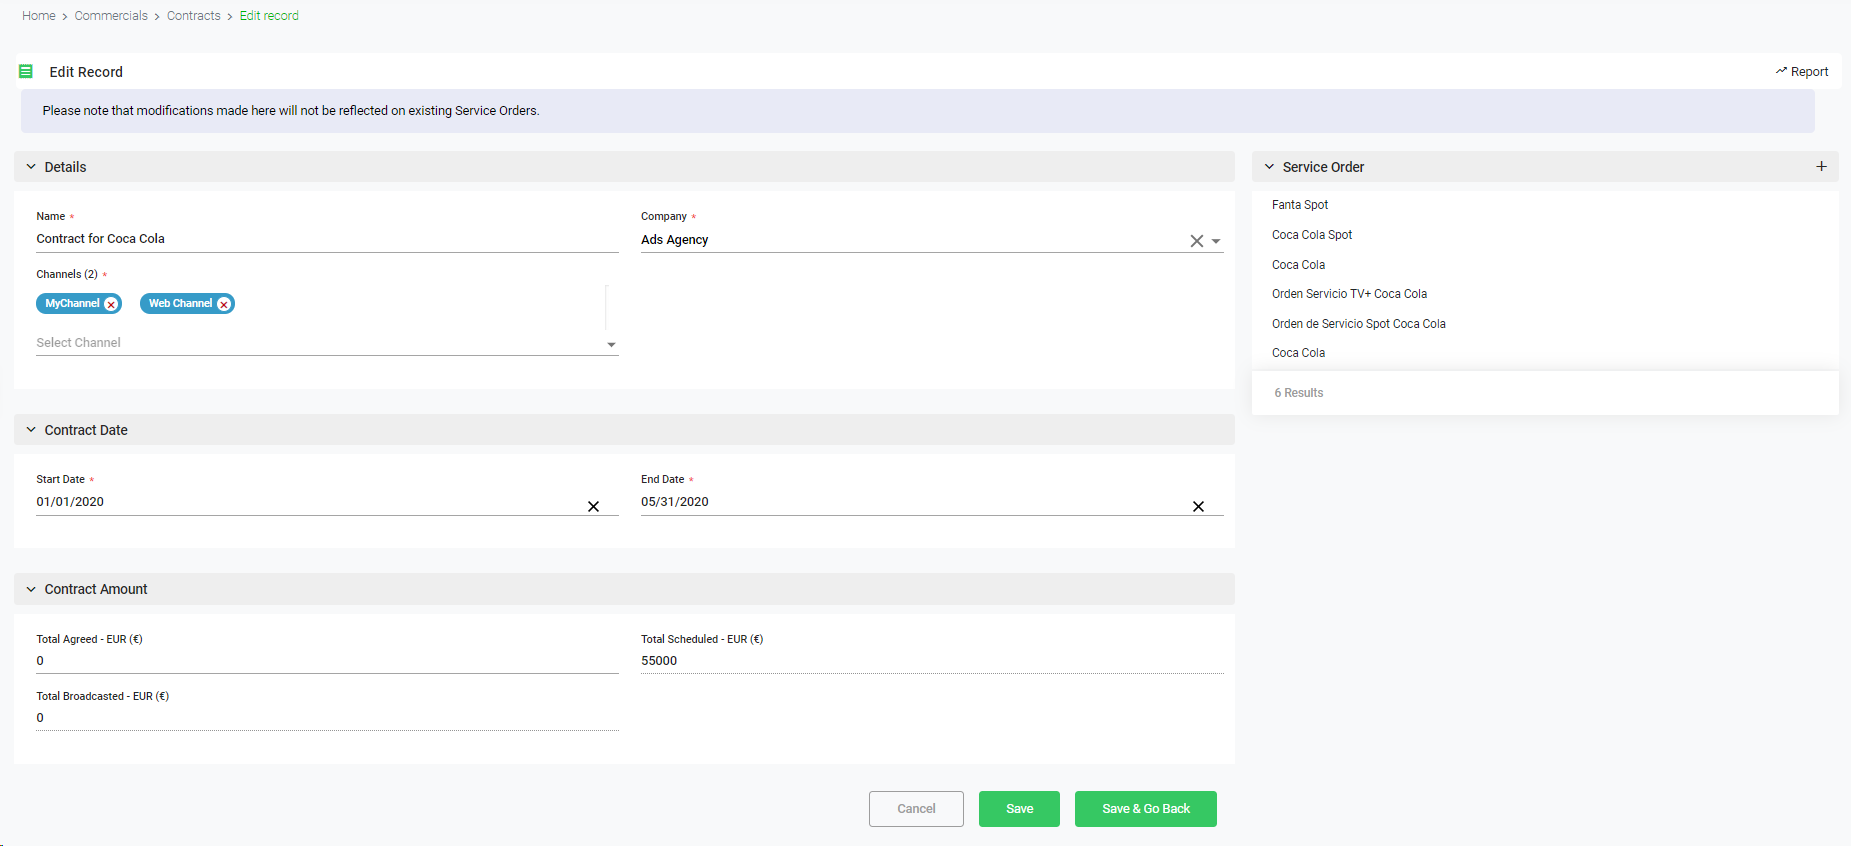Navigate to Commercials breadcrumb

111,16
